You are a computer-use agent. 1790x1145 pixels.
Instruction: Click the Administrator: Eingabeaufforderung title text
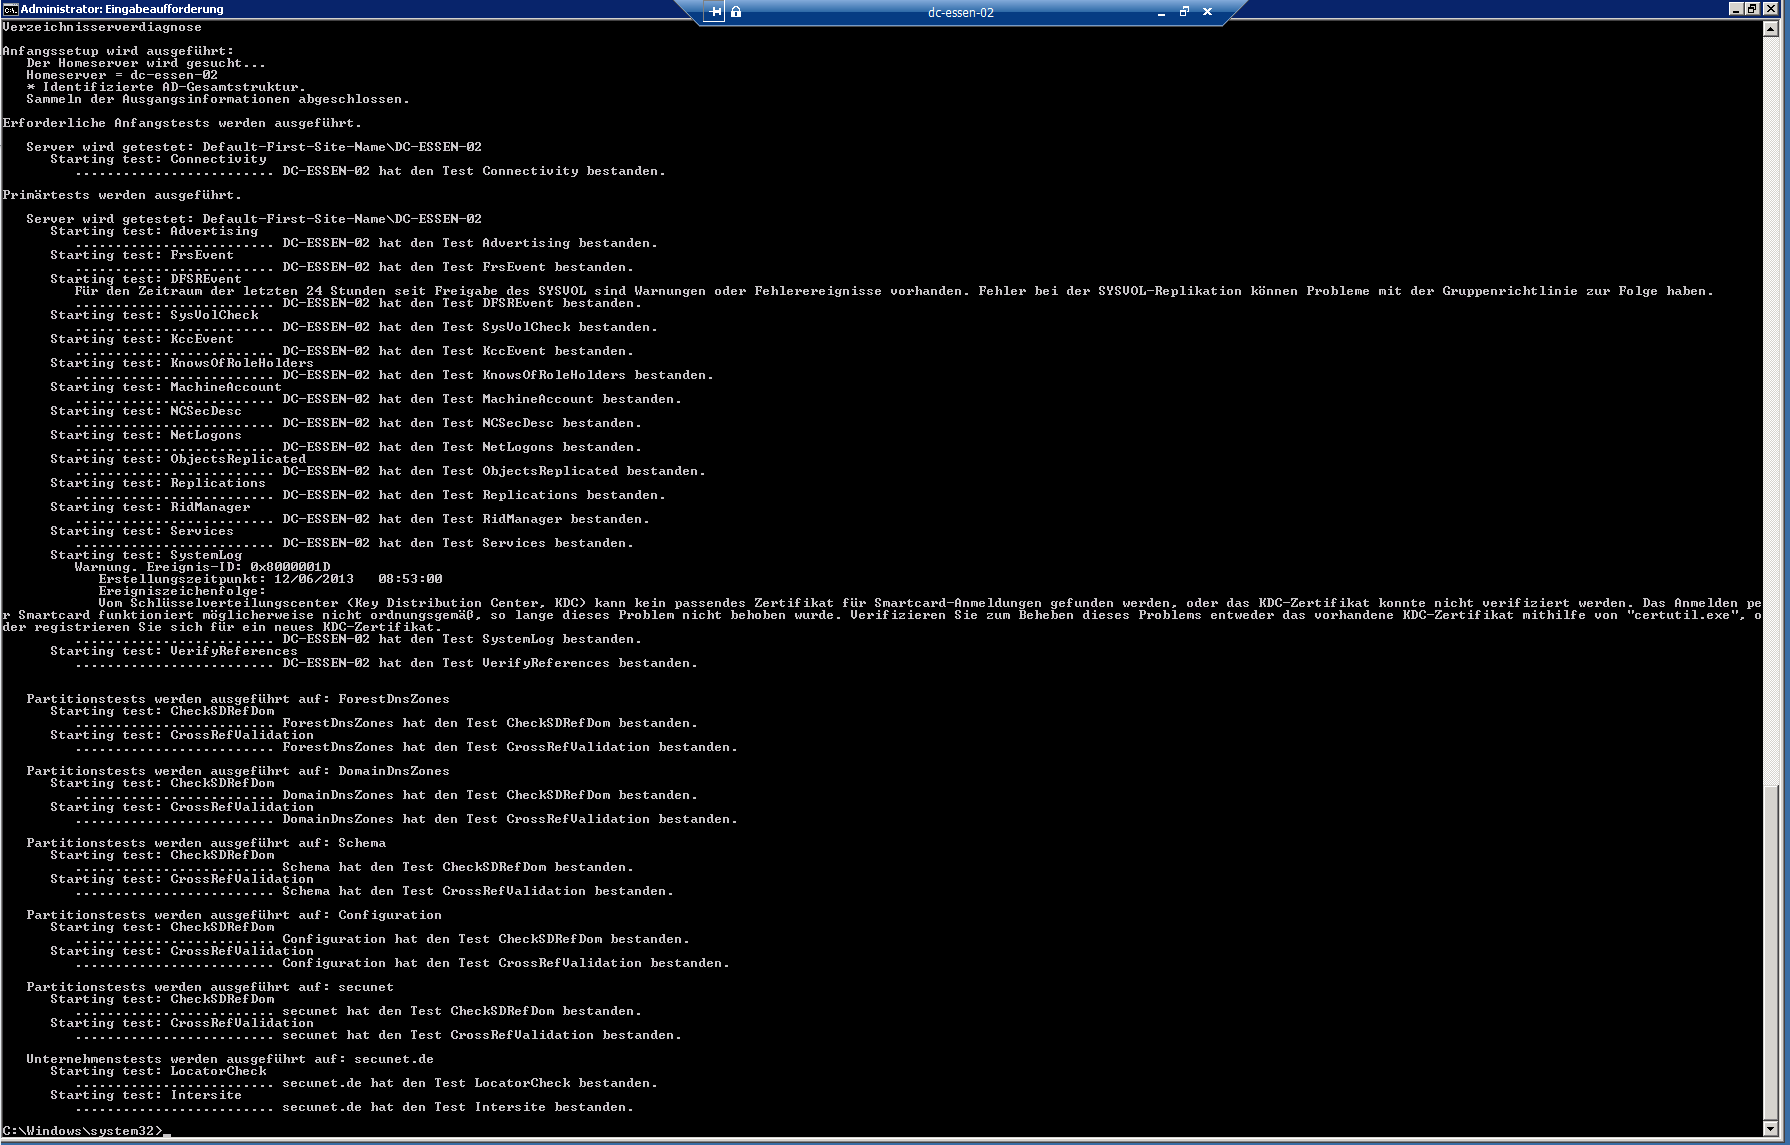coord(122,9)
